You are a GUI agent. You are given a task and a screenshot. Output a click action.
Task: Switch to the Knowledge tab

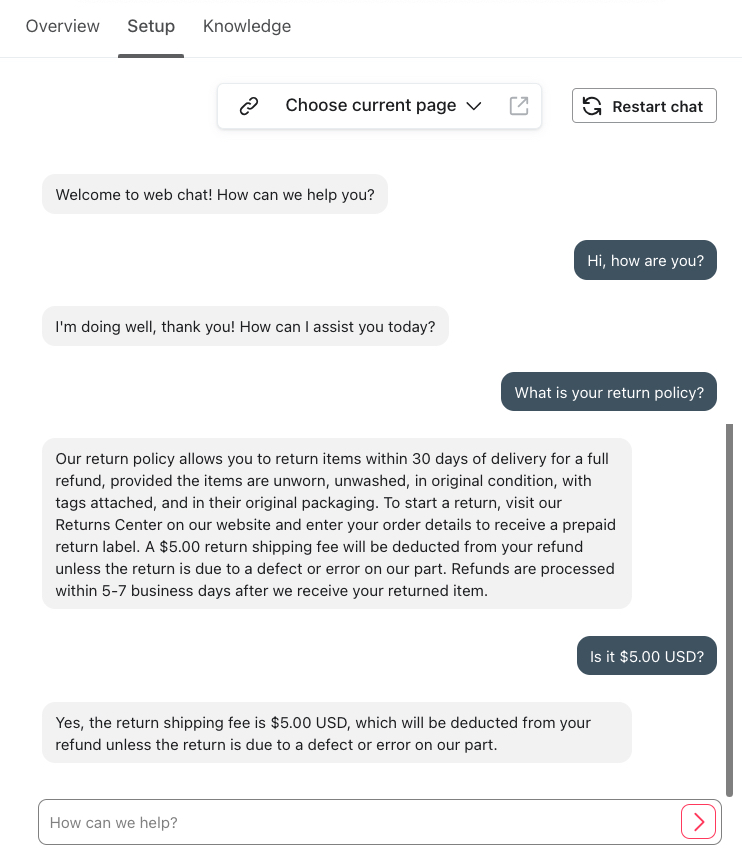tap(247, 26)
